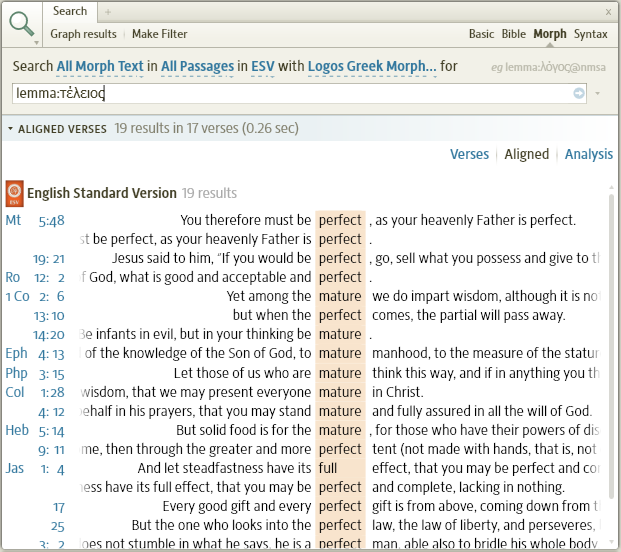Open Jas verse reference 1:4

[53, 469]
